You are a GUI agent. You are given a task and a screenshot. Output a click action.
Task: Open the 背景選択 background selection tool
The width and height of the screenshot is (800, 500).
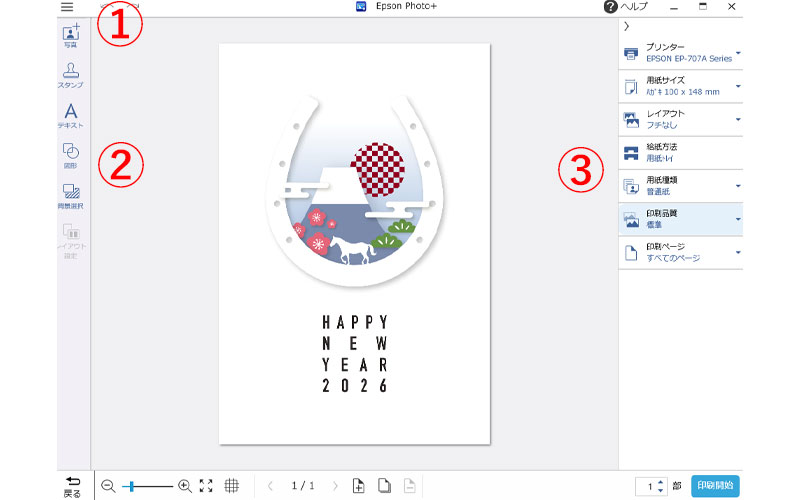coord(71,195)
